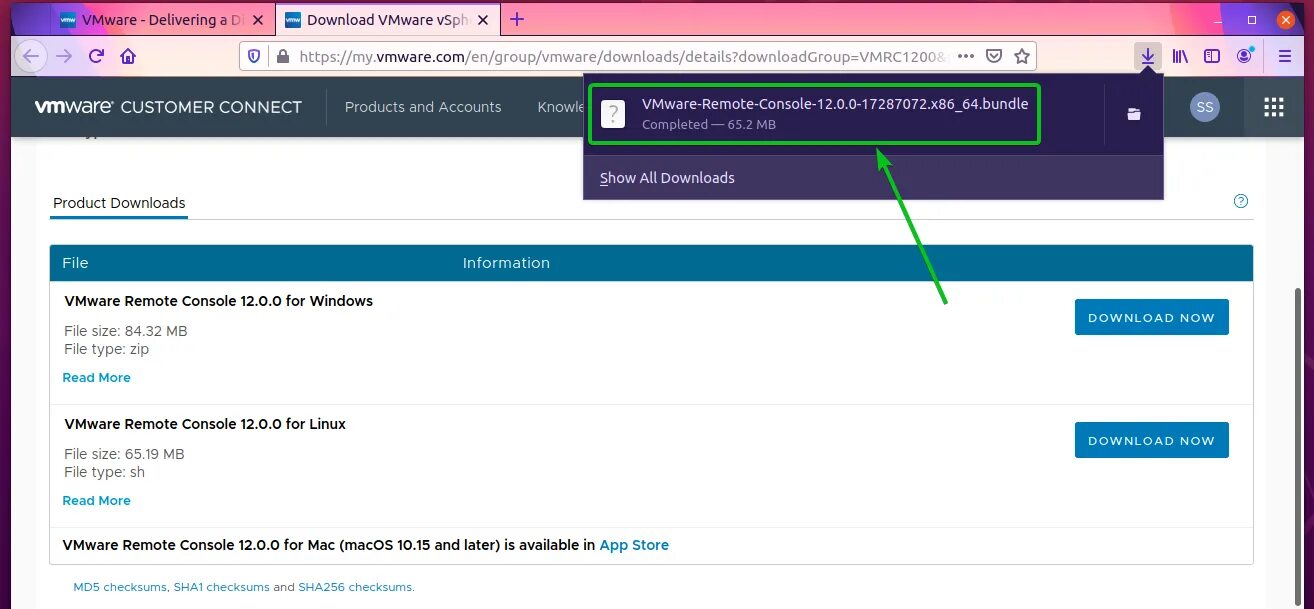Show the sidebar via toolbar icon
1314x609 pixels.
click(x=1212, y=57)
